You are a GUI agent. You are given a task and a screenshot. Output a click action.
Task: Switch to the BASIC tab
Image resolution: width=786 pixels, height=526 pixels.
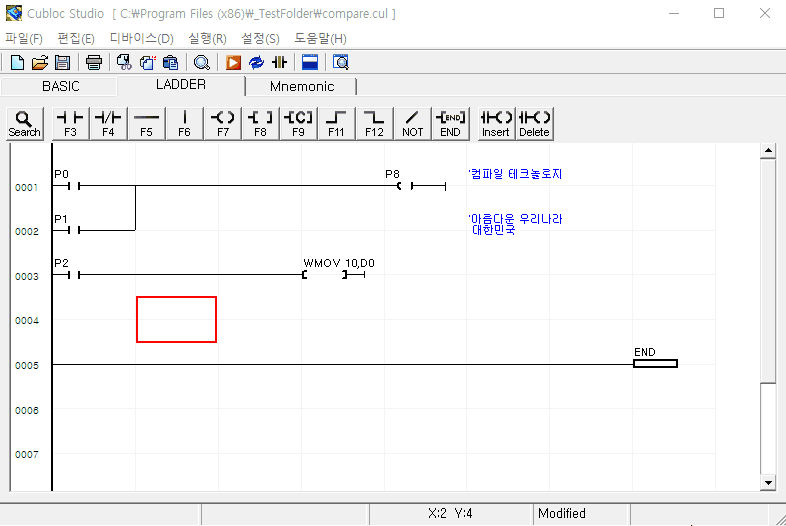click(x=60, y=86)
